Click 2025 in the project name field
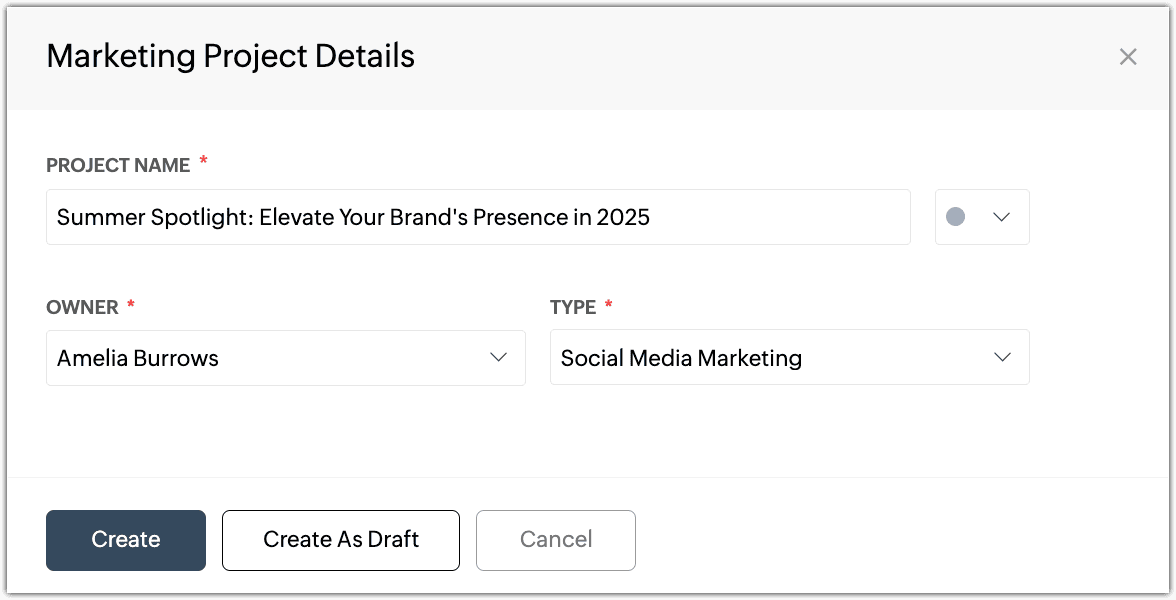Image resolution: width=1176 pixels, height=600 pixels. coord(623,217)
